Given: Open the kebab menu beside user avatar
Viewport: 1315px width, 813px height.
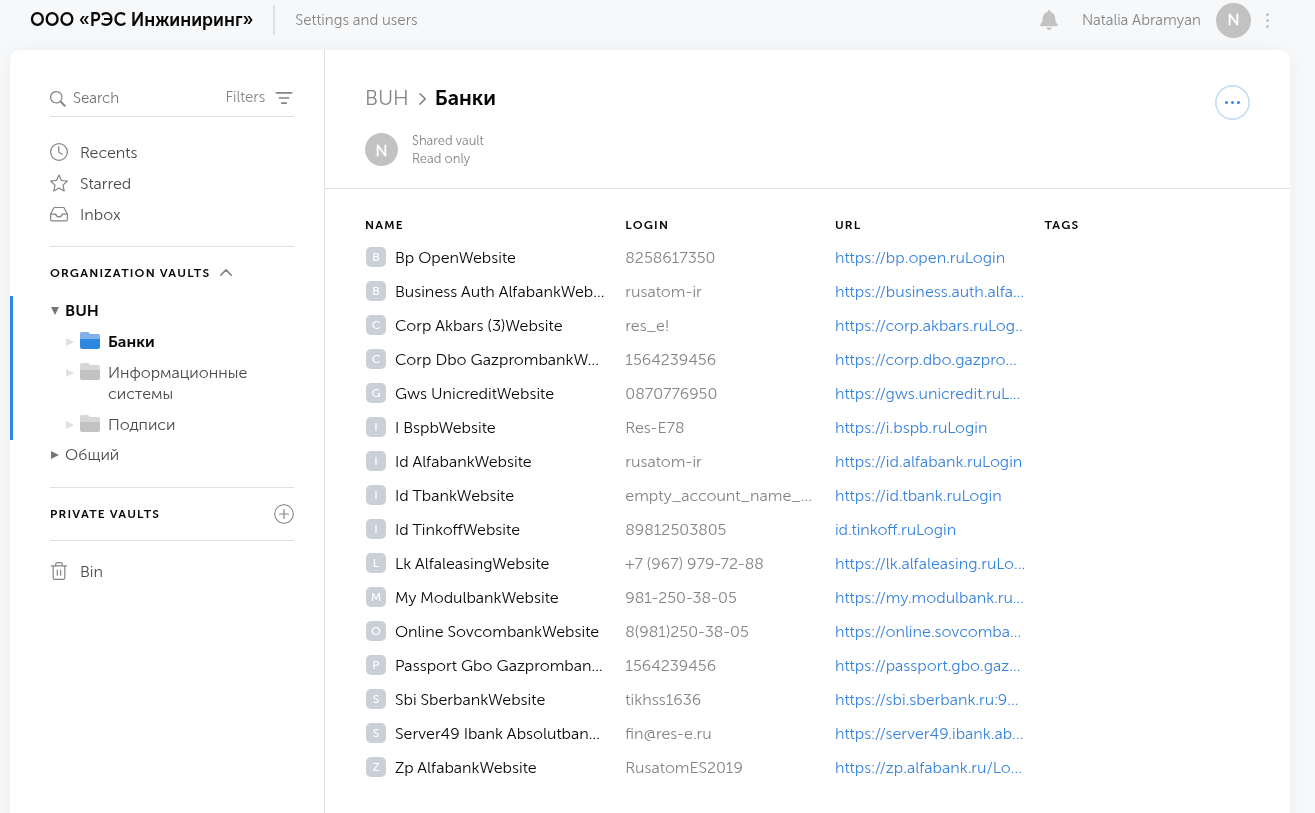Looking at the screenshot, I should (1268, 20).
